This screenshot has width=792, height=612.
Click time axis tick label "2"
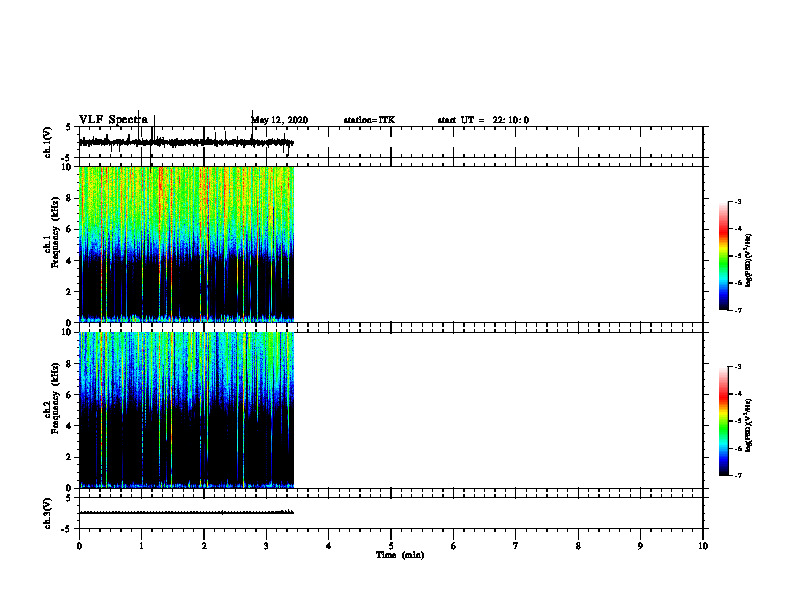coord(204,546)
